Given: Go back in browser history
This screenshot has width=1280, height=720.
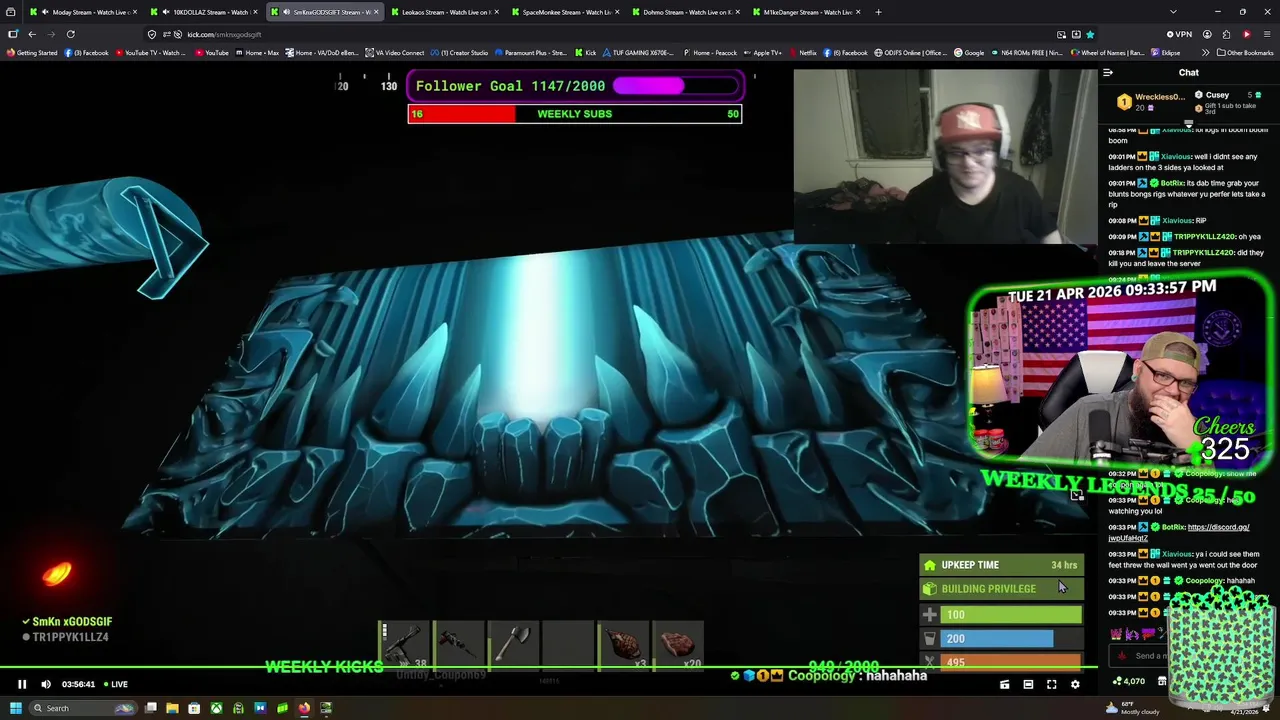Looking at the screenshot, I should coord(32,34).
